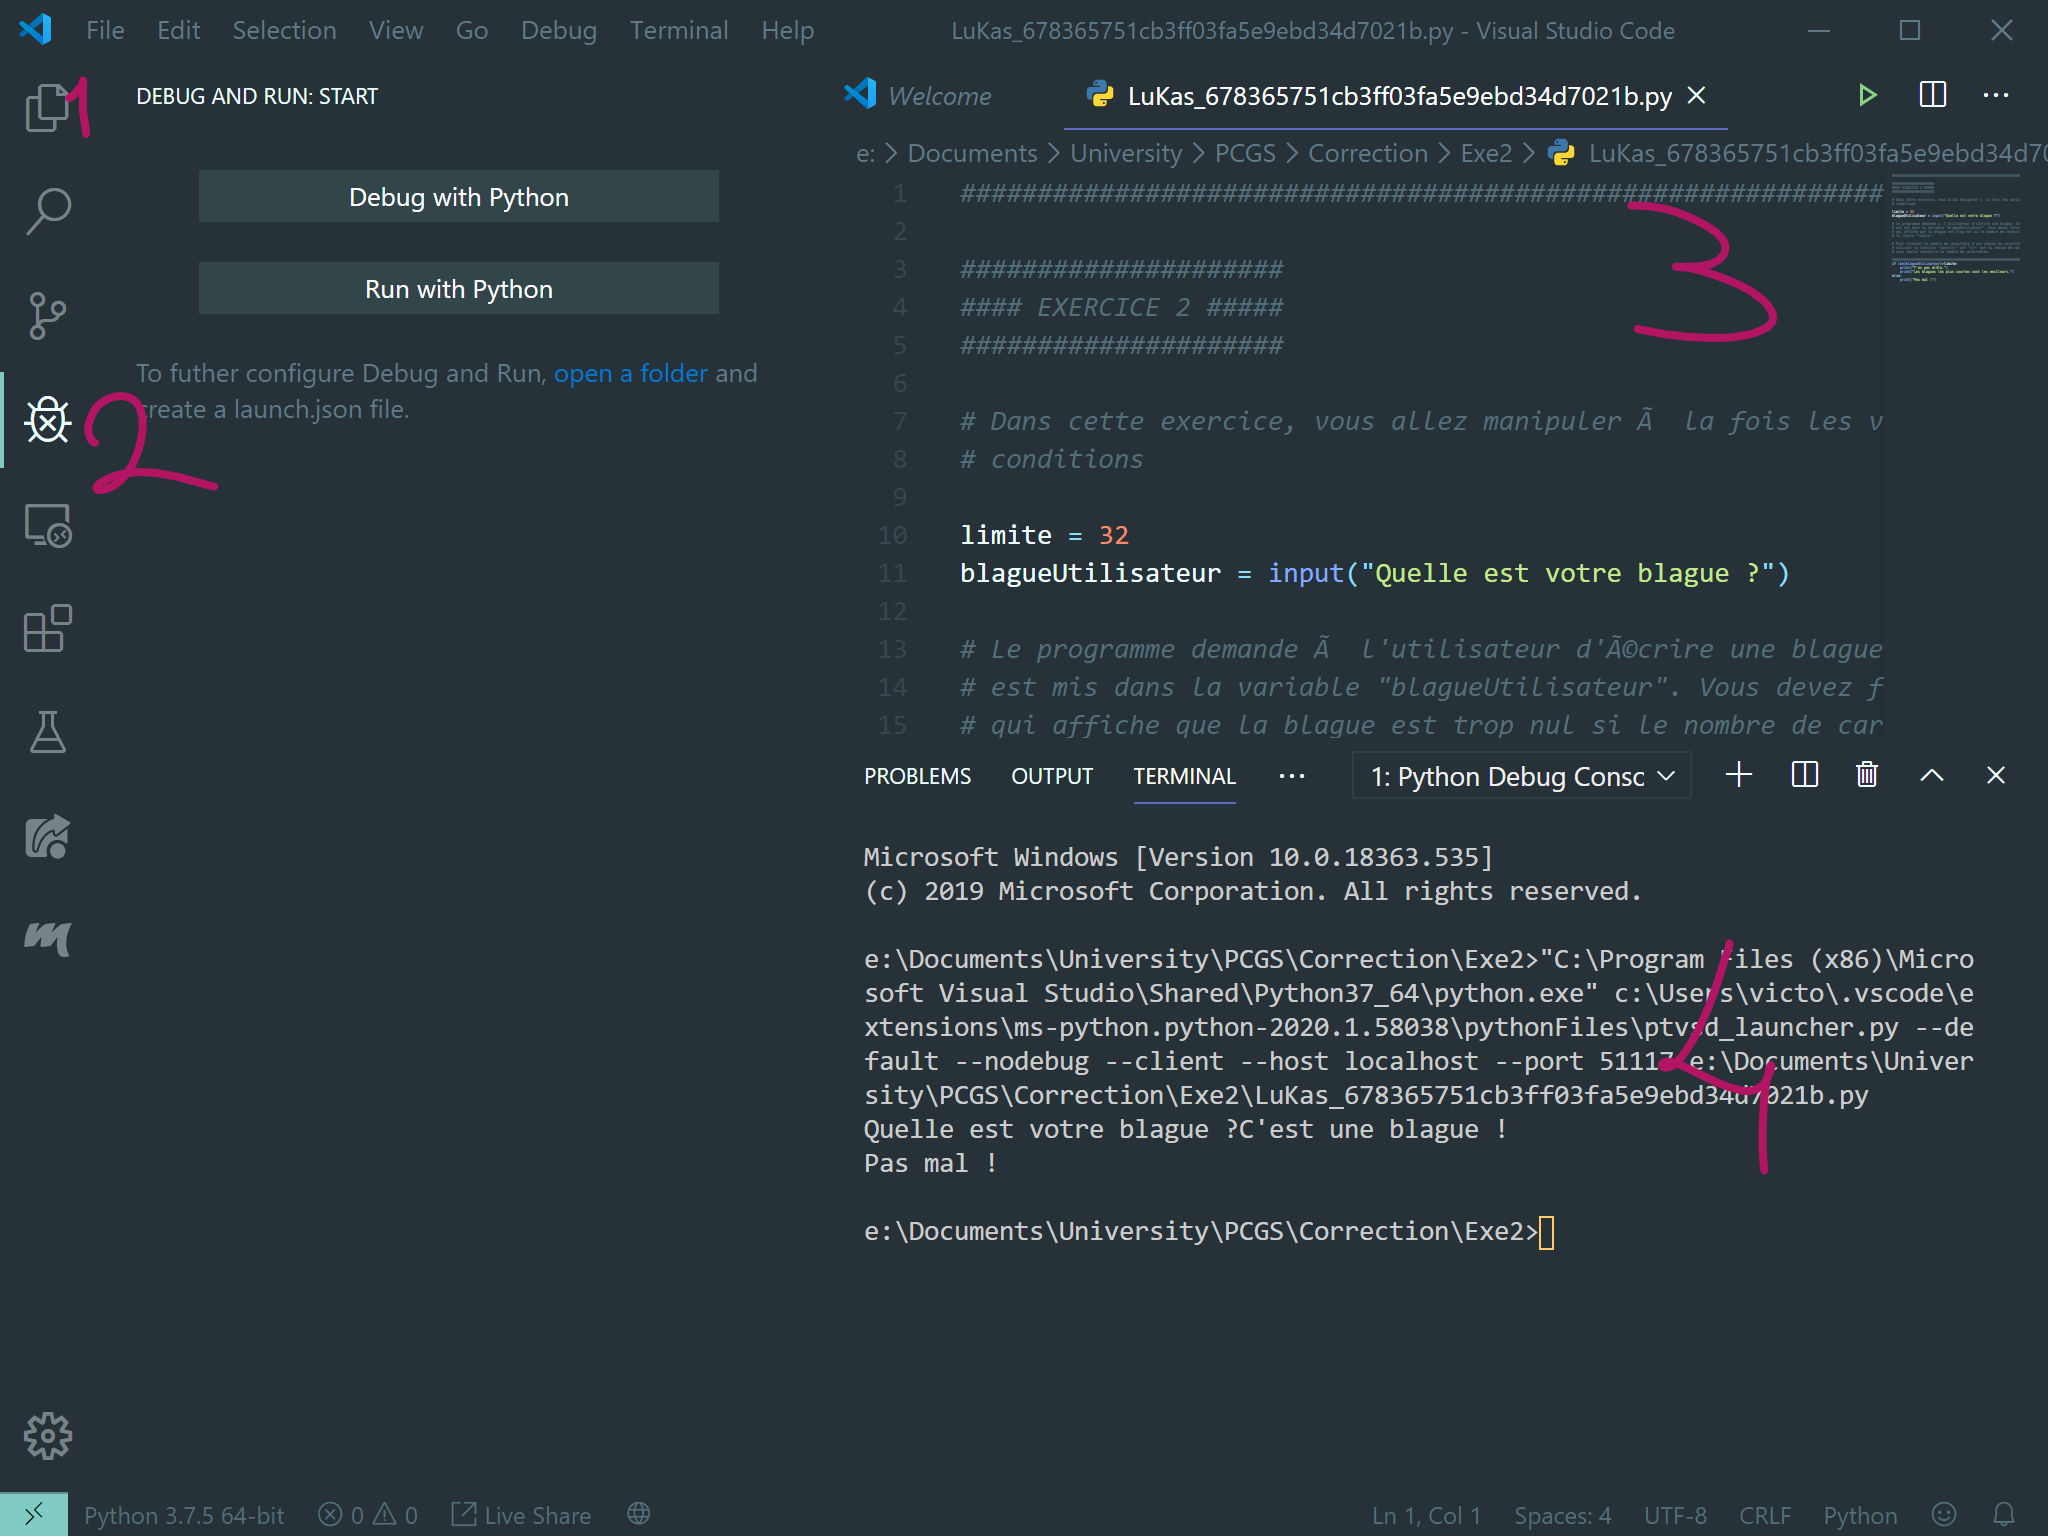2048x1536 pixels.
Task: Open the Search view in activity bar
Action: (x=46, y=211)
